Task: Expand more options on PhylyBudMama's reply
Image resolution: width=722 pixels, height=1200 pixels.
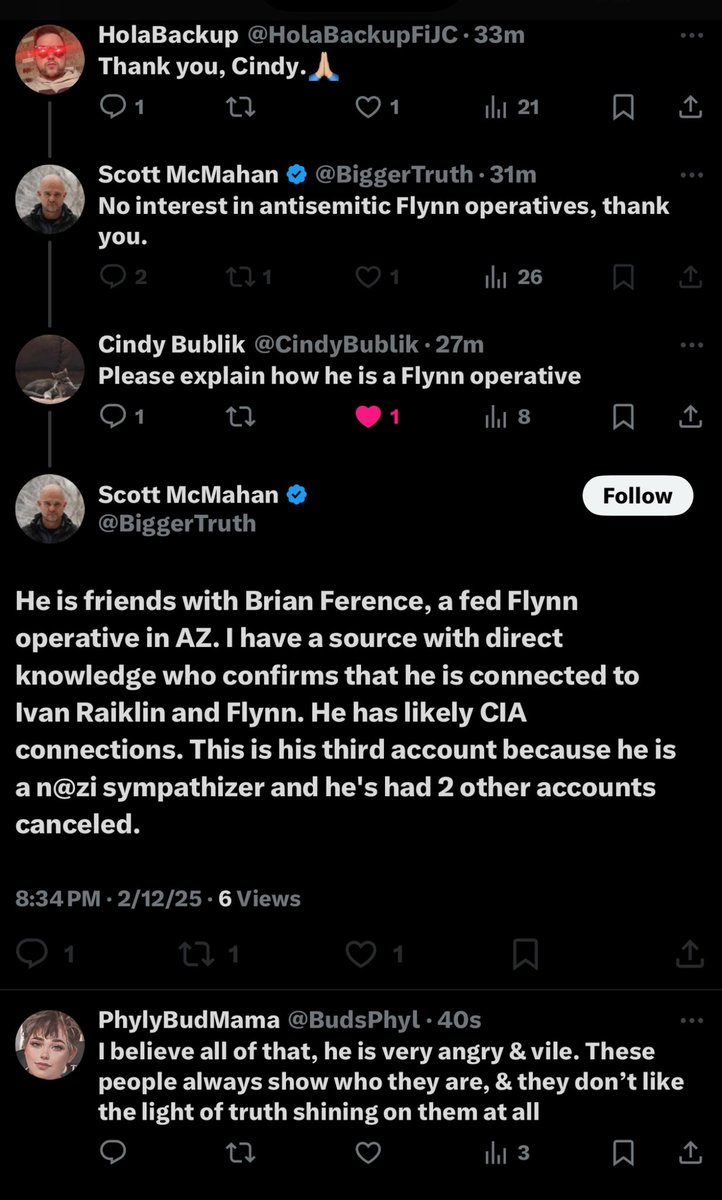Action: [x=691, y=1020]
